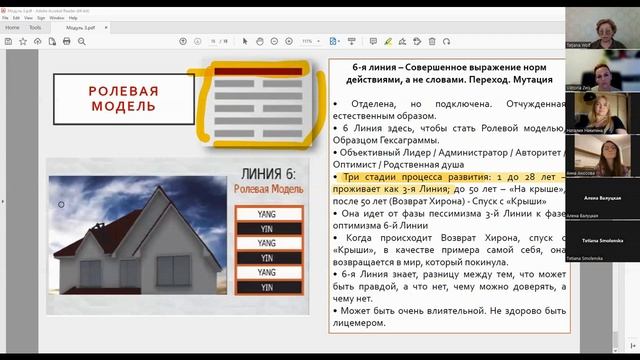Activate the selection arrow tool
640x360 pixels.
245,41
